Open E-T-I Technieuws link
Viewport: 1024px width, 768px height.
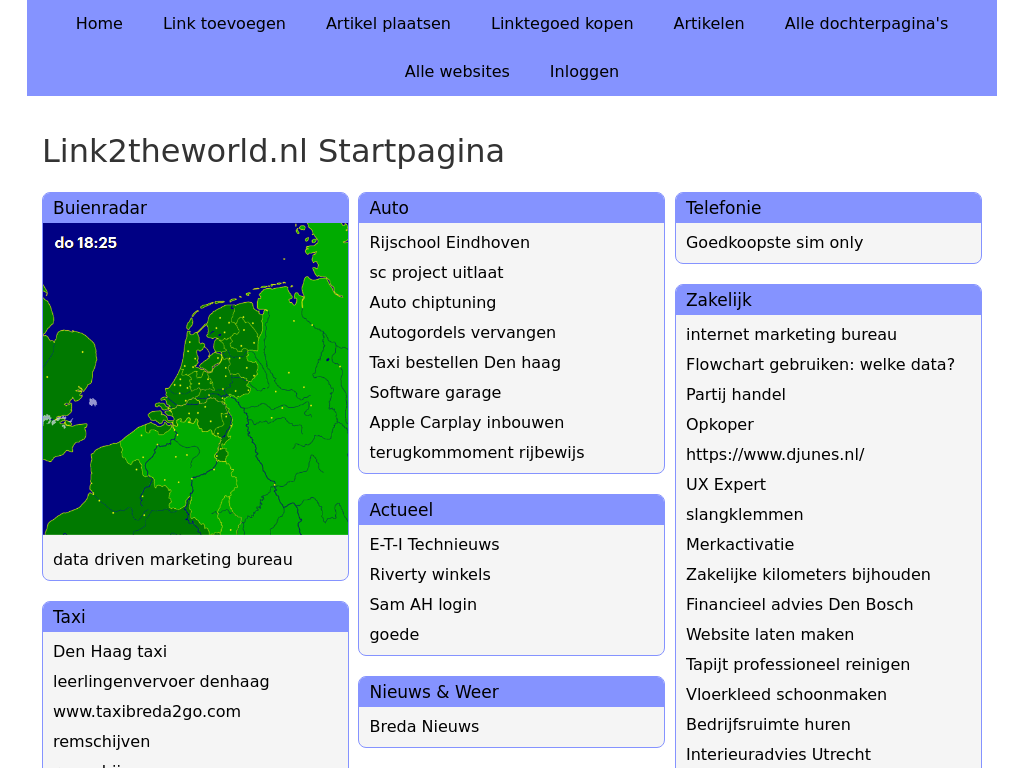(434, 544)
